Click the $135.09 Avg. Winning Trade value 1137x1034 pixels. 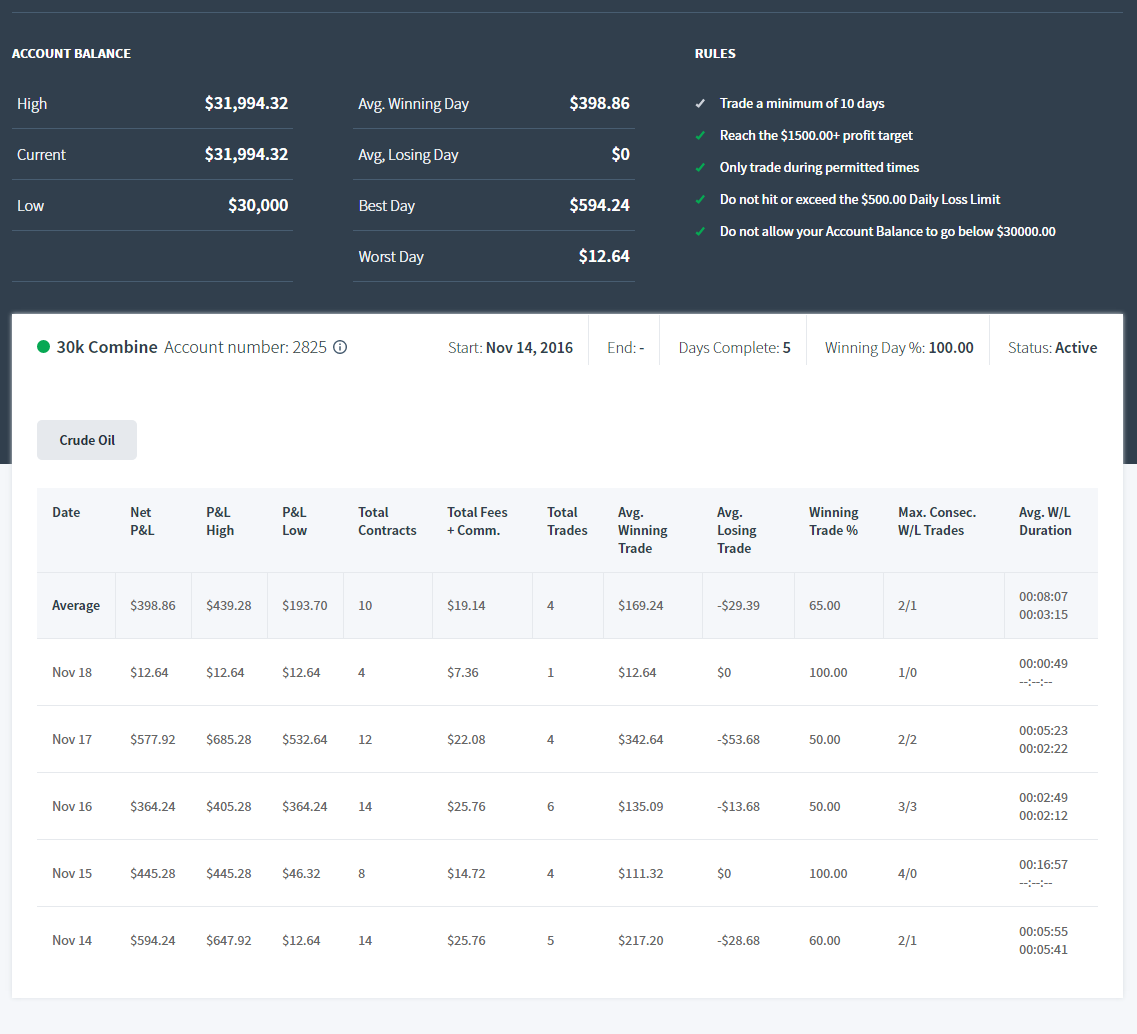640,806
